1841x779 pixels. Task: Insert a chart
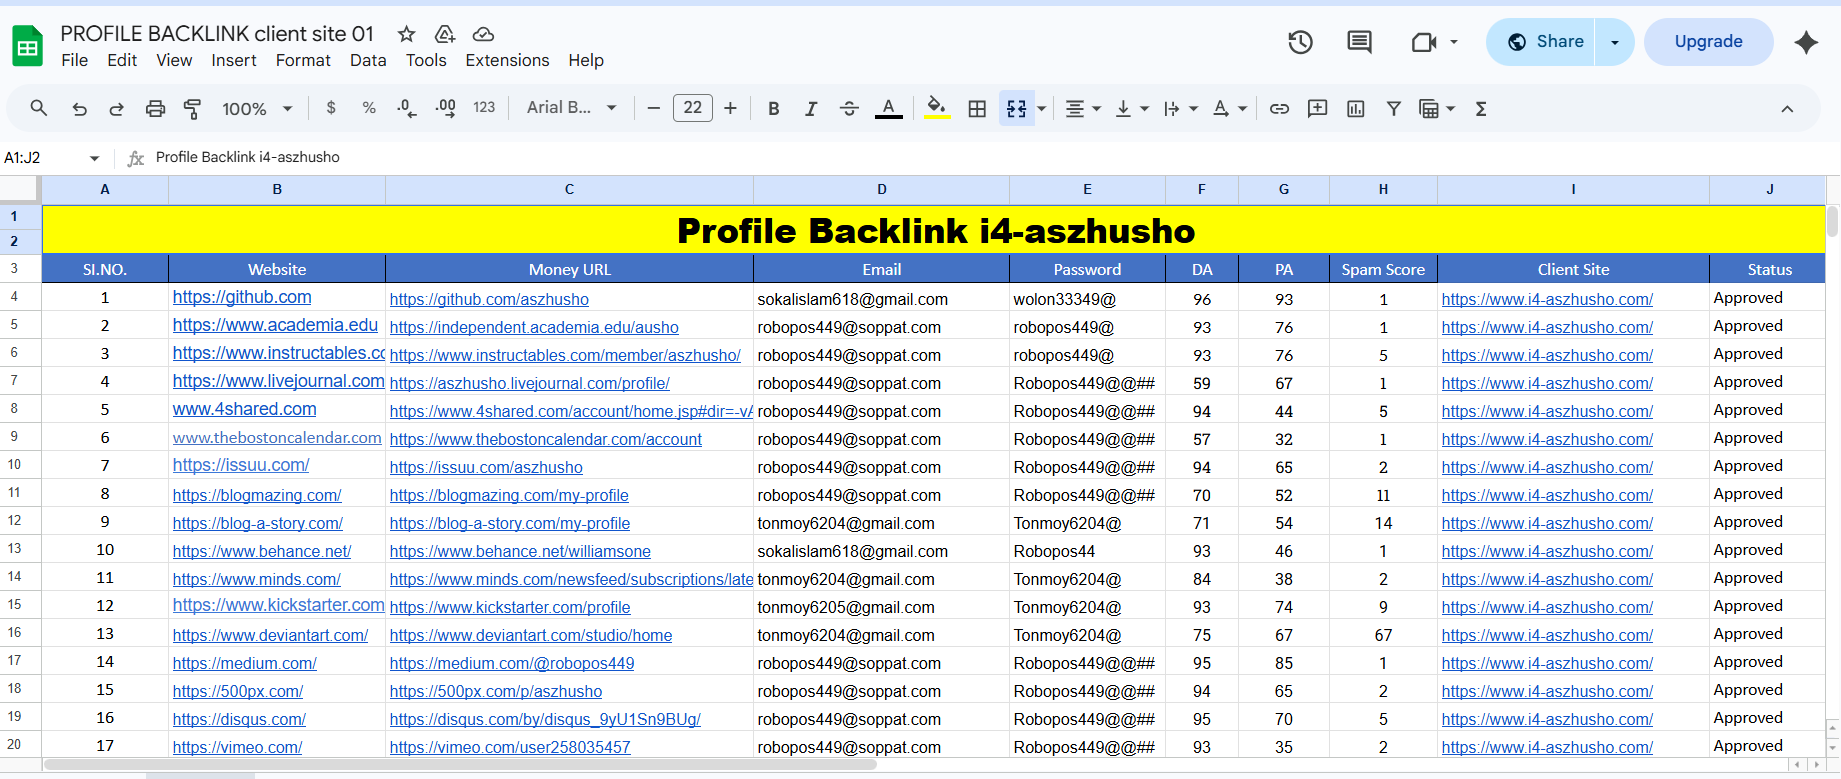1355,109
